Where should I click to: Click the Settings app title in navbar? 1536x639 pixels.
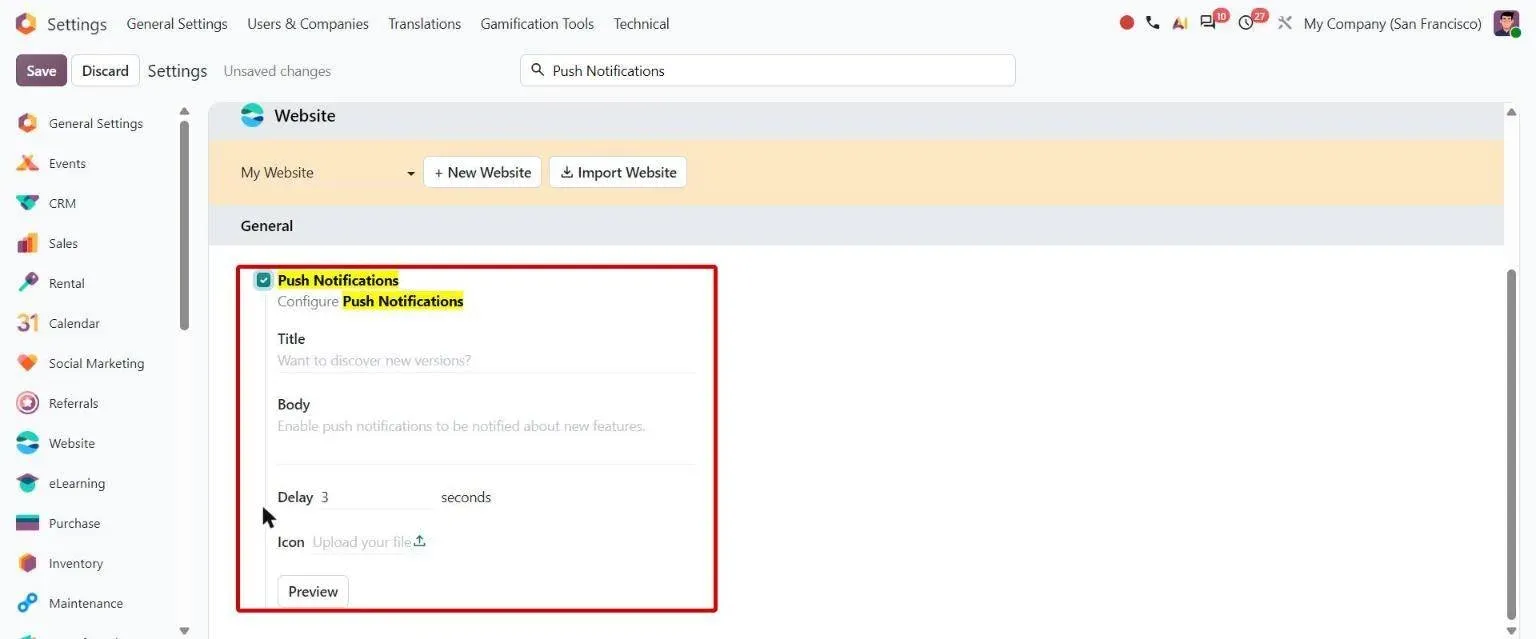(x=77, y=24)
